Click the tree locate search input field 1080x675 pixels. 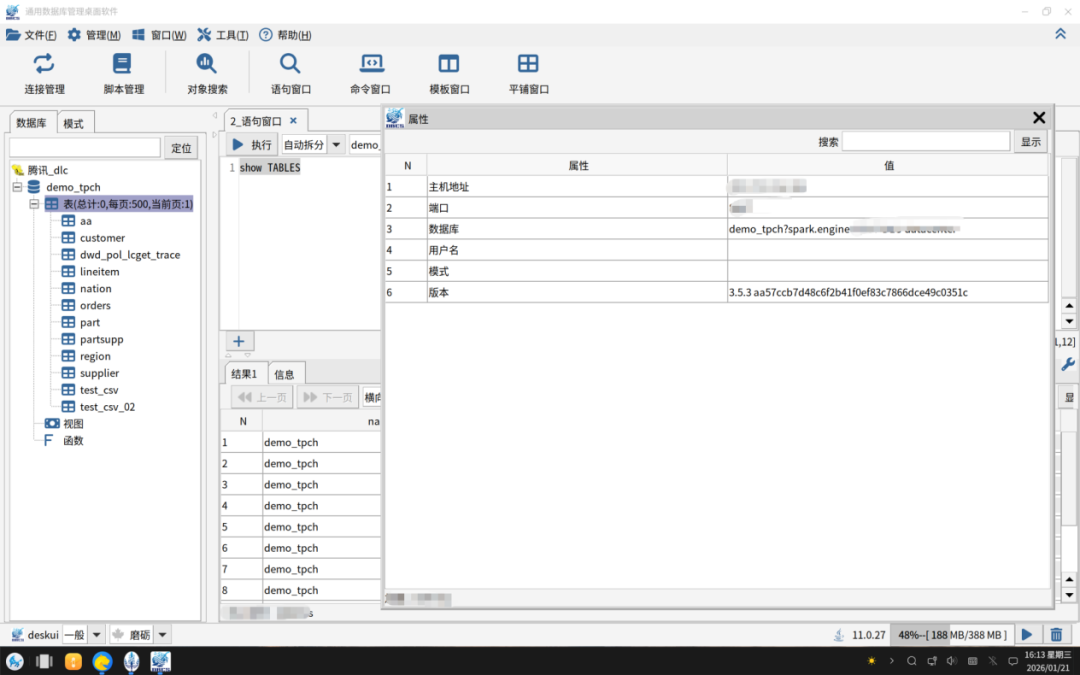[85, 147]
